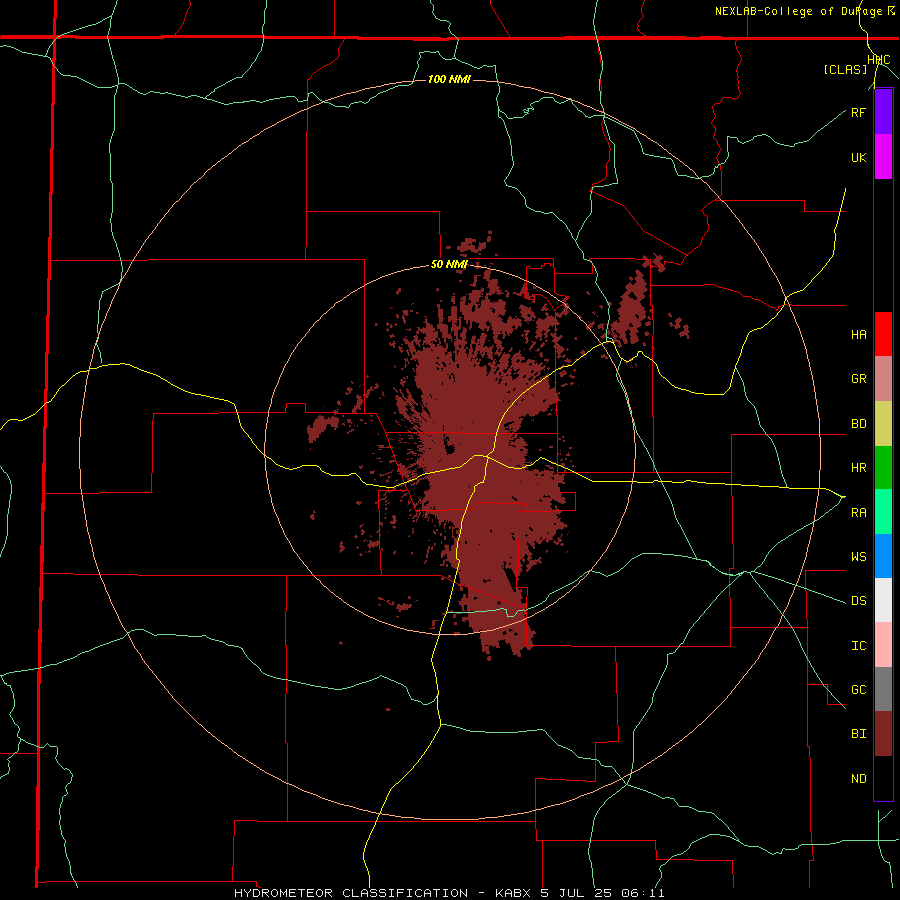Click the HA red legend swatch
900x900 pixels.
pyautogui.click(x=883, y=334)
